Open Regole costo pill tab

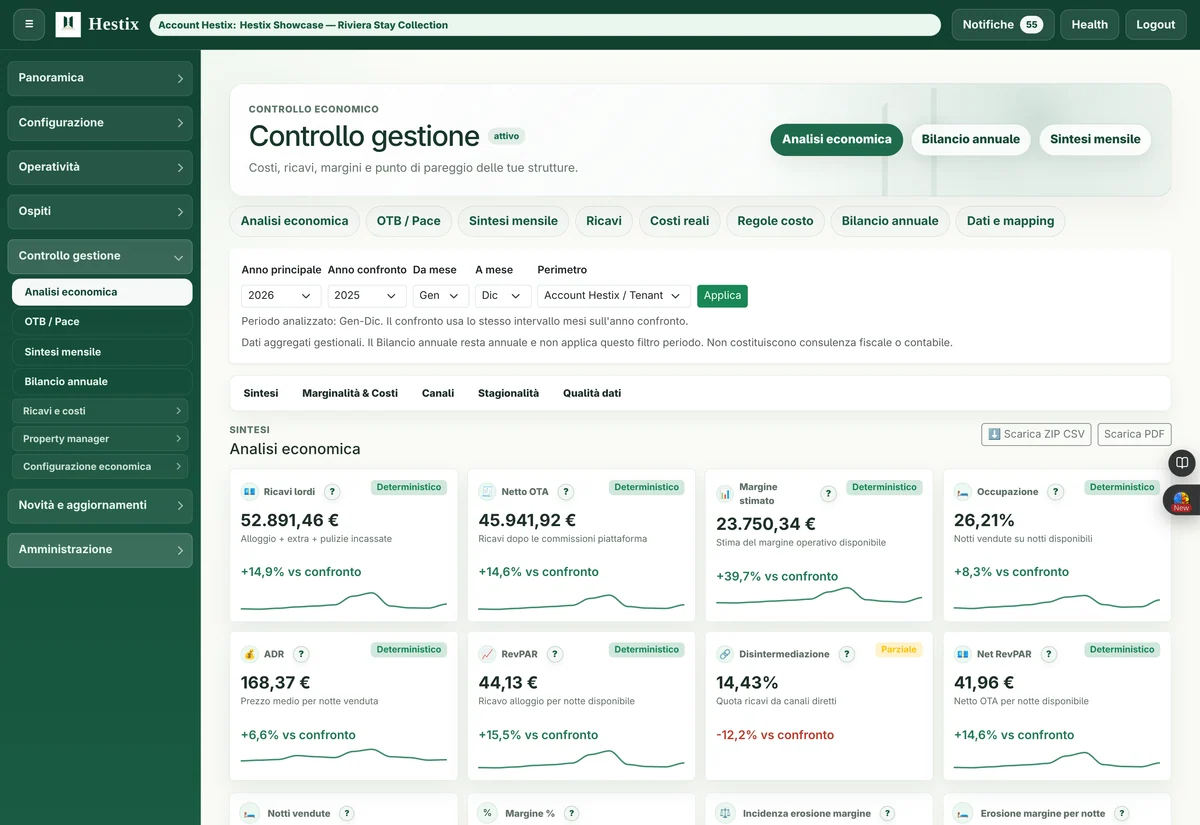[775, 221]
